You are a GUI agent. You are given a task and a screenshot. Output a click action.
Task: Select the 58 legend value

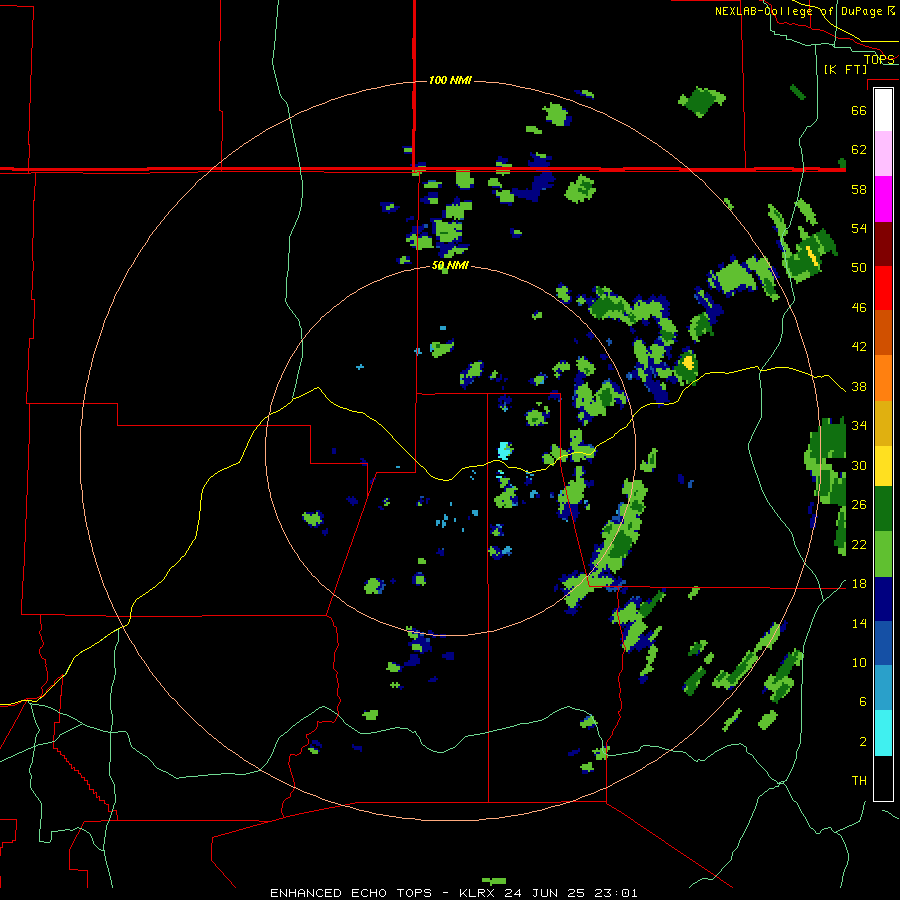pos(859,189)
